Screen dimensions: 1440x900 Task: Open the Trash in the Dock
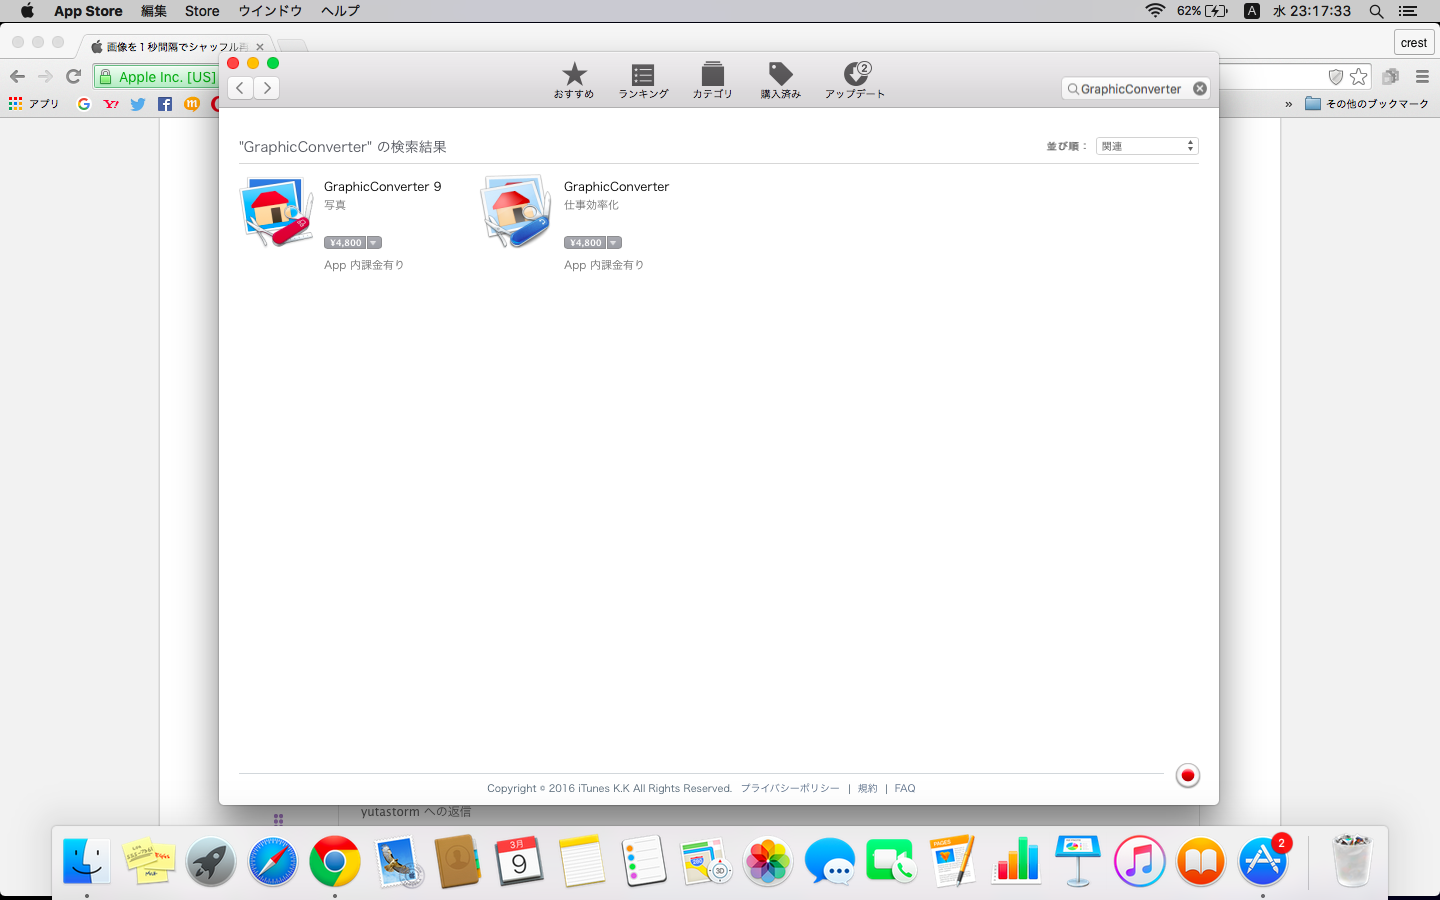pos(1352,861)
